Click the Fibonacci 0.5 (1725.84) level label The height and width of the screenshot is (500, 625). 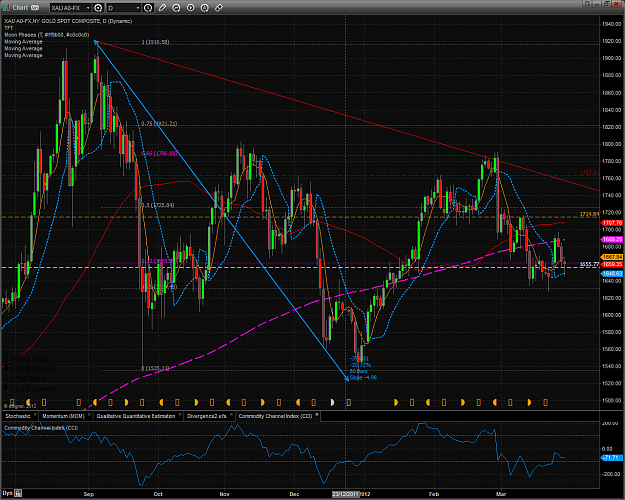pyautogui.click(x=158, y=205)
